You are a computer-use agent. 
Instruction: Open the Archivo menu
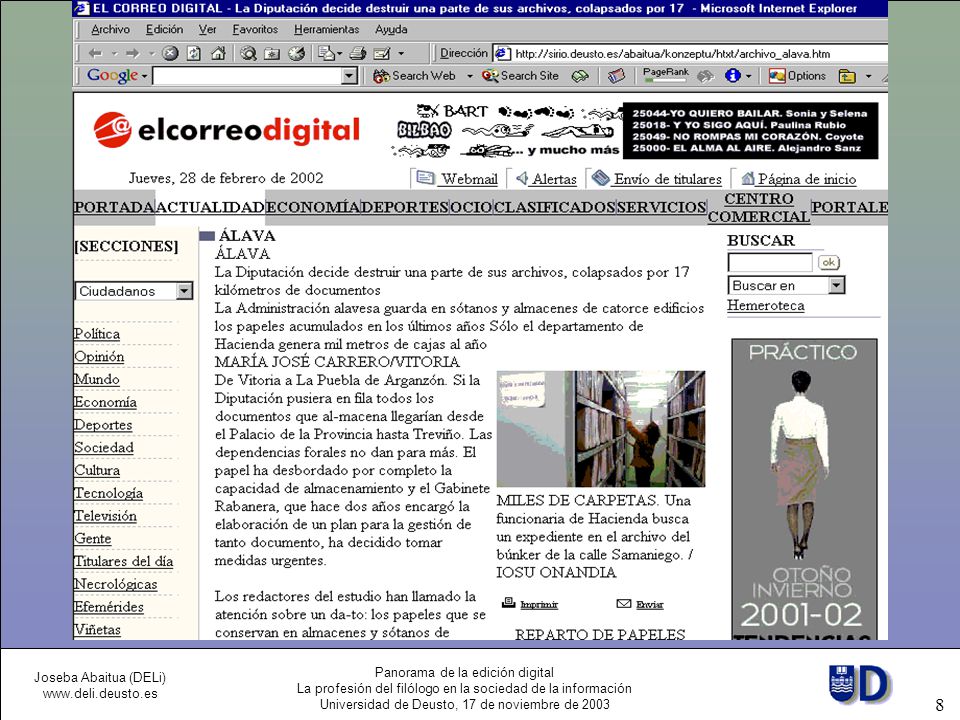(x=110, y=29)
